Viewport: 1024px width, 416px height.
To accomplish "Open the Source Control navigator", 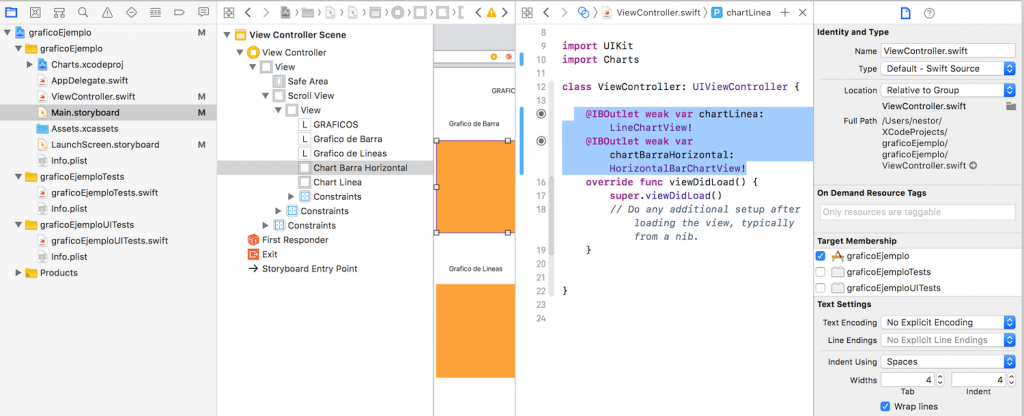I will [x=36, y=12].
